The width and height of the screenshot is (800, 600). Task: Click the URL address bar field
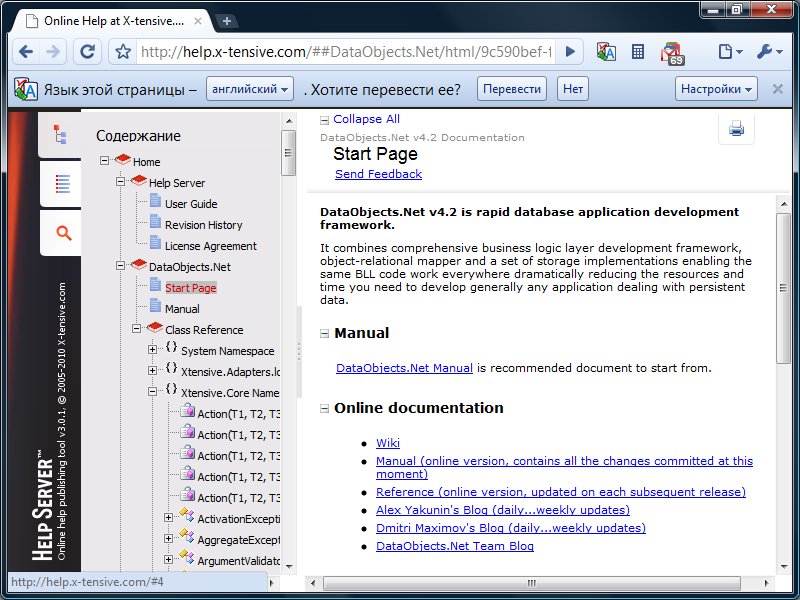coord(347,52)
